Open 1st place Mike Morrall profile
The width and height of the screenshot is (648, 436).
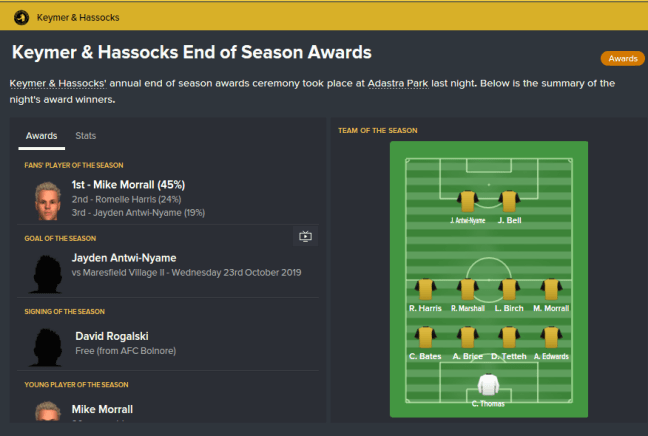tap(128, 185)
